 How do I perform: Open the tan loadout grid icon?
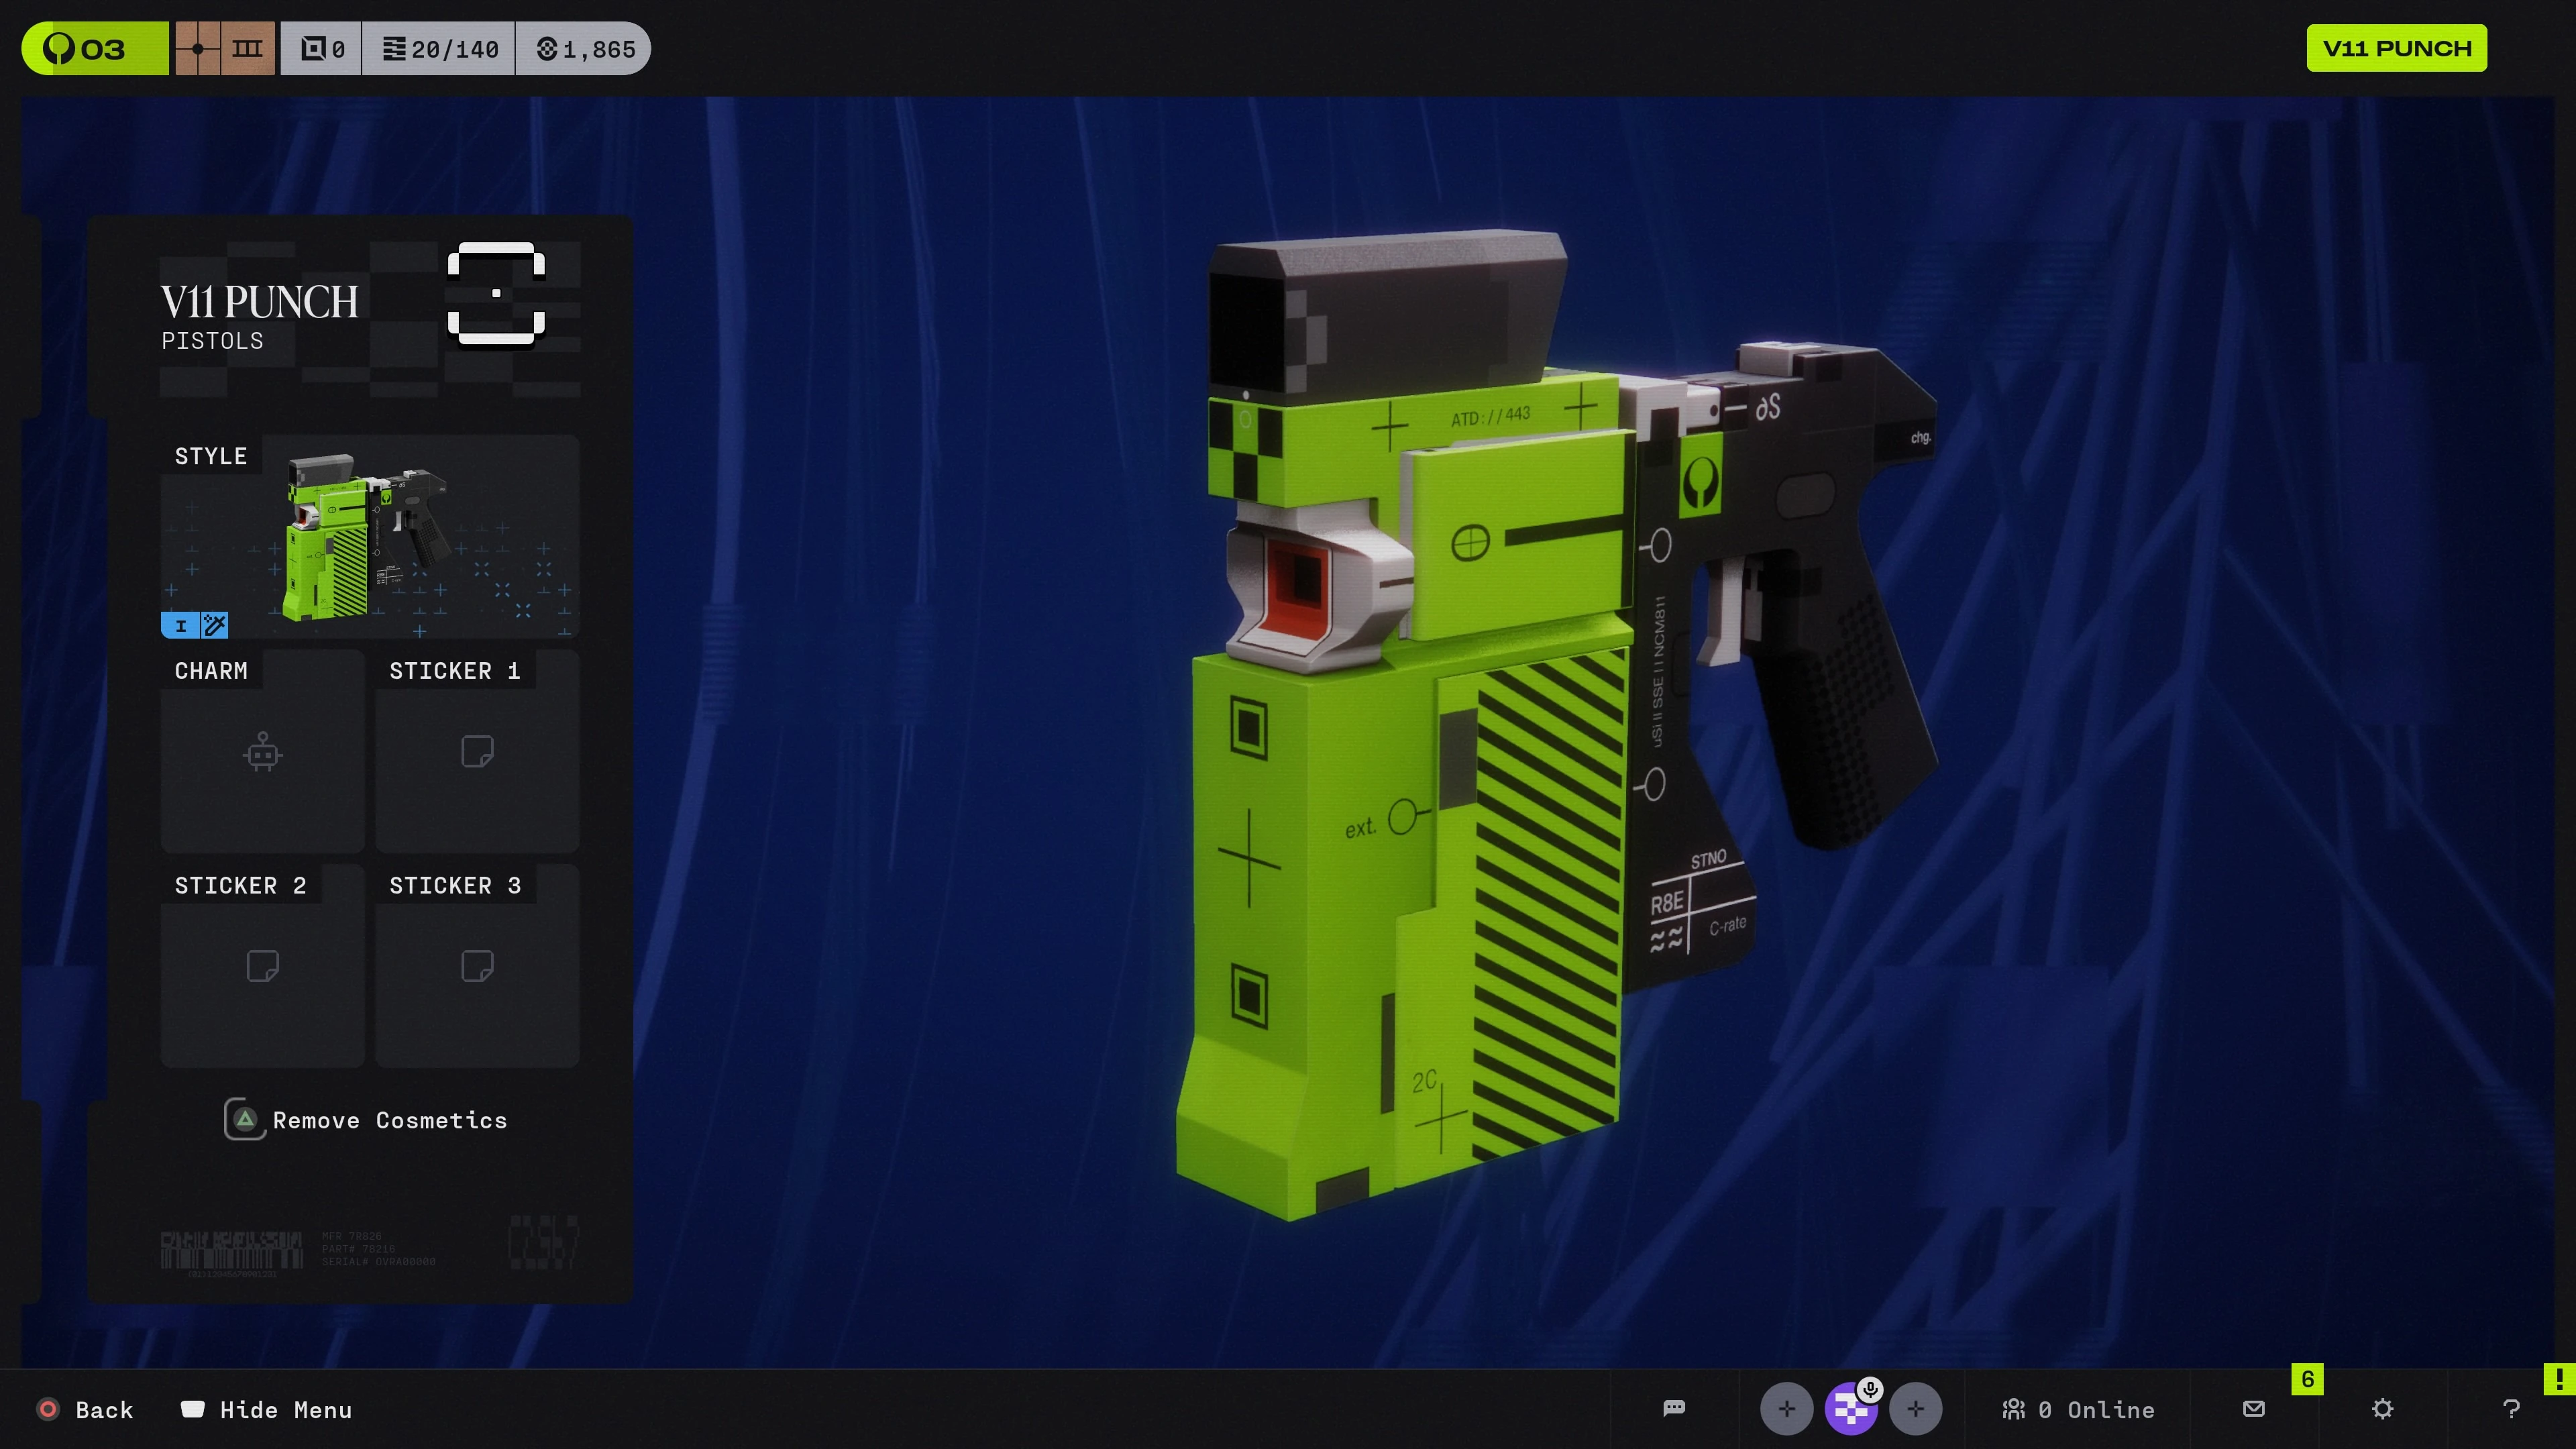[225, 48]
